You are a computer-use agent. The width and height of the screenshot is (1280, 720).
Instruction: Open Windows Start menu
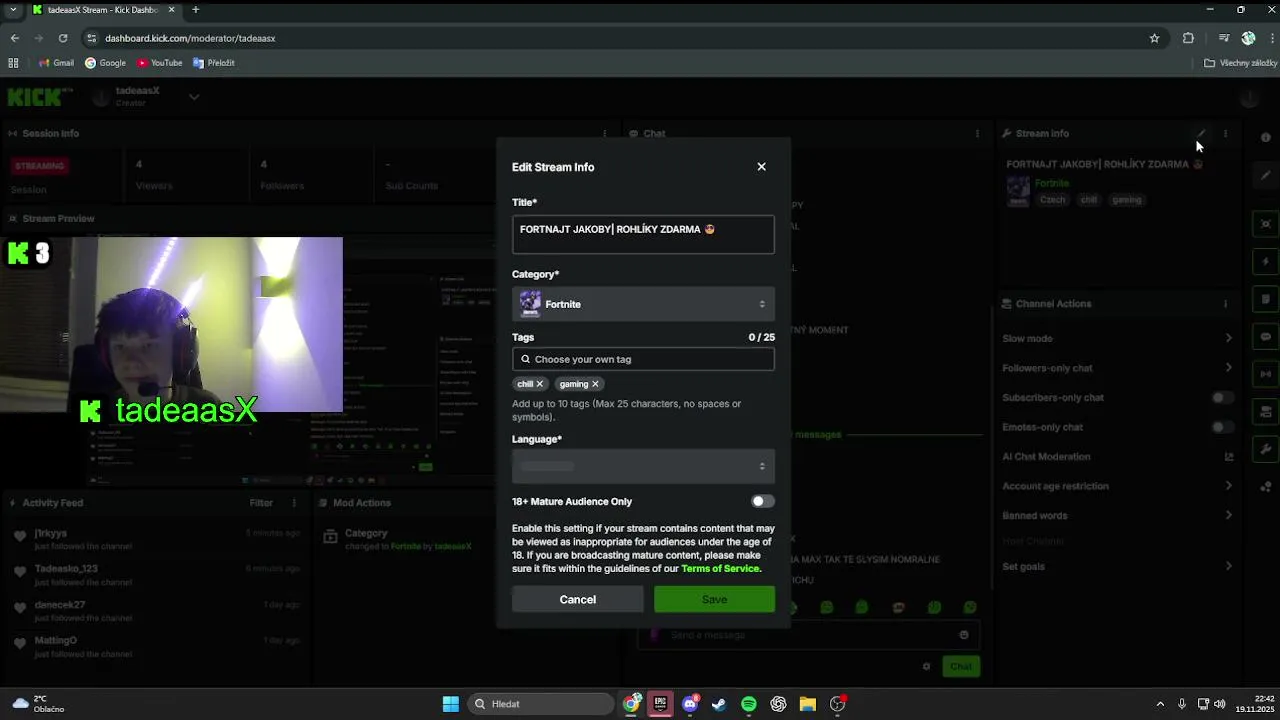pos(450,704)
